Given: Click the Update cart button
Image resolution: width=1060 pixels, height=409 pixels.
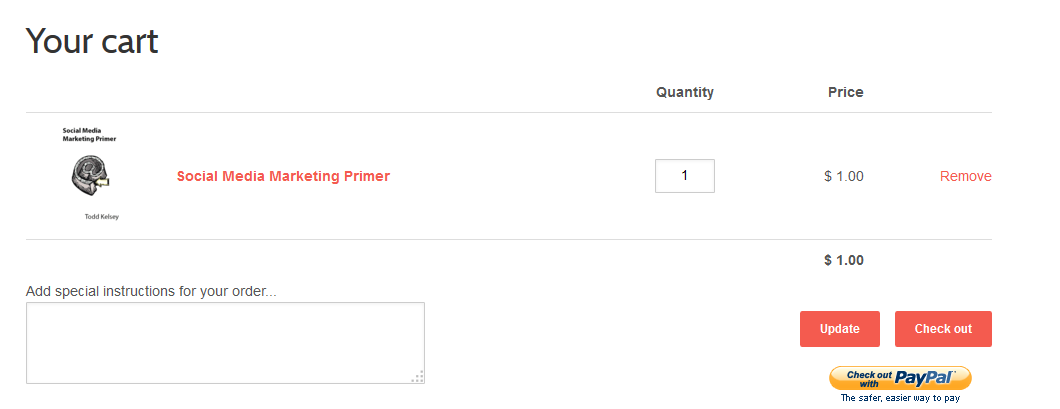Looking at the screenshot, I should point(840,329).
